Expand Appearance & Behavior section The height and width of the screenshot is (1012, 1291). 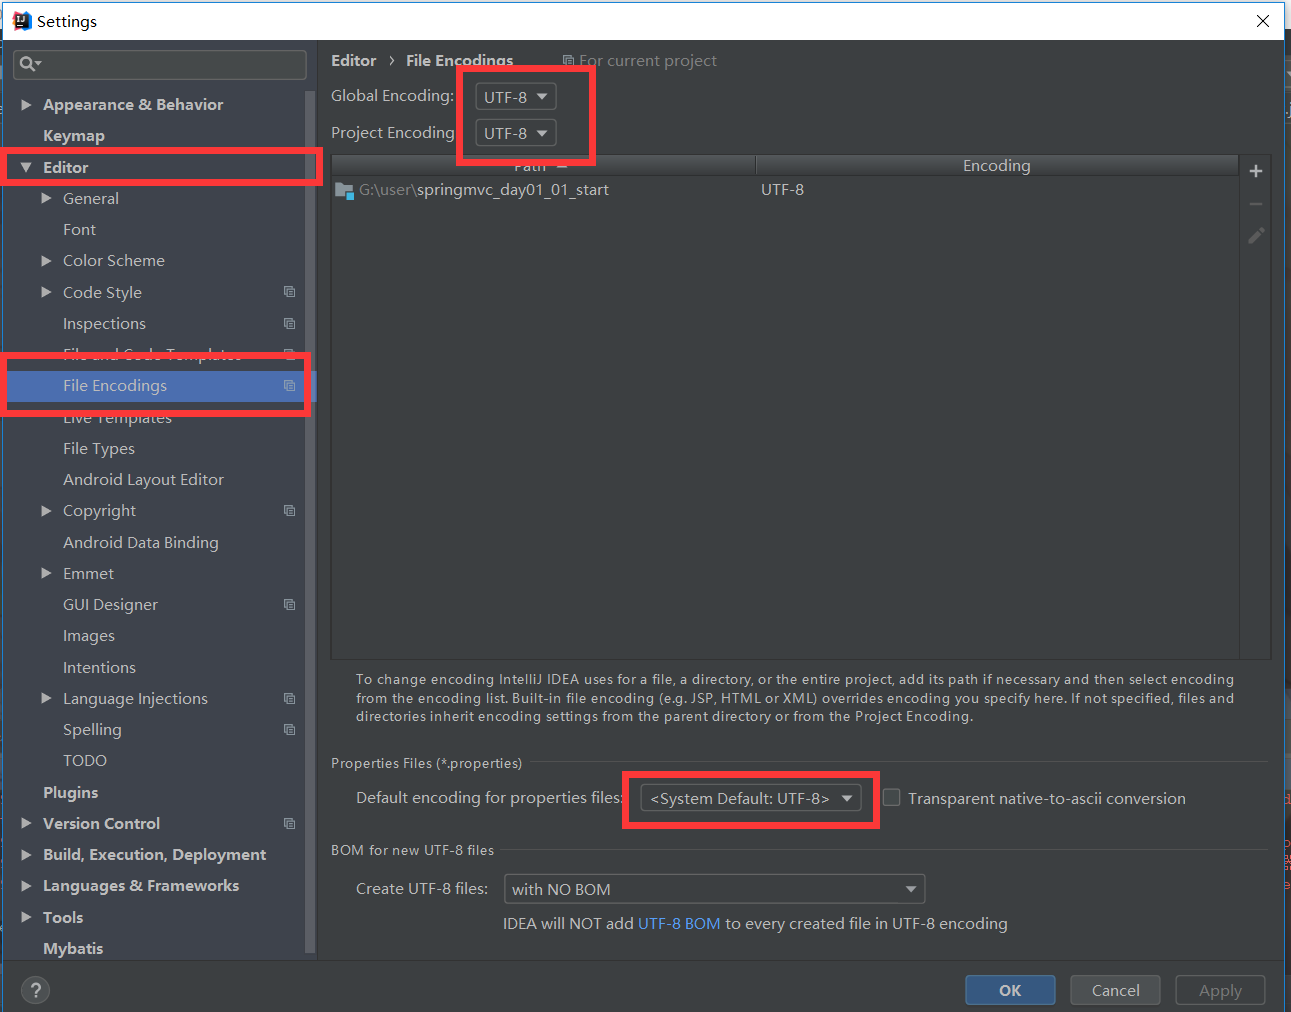(x=27, y=104)
